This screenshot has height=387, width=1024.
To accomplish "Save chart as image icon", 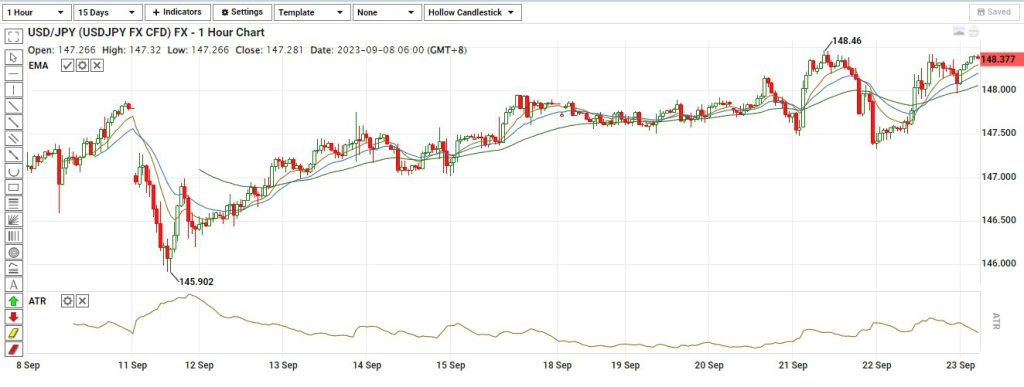I will (x=959, y=32).
